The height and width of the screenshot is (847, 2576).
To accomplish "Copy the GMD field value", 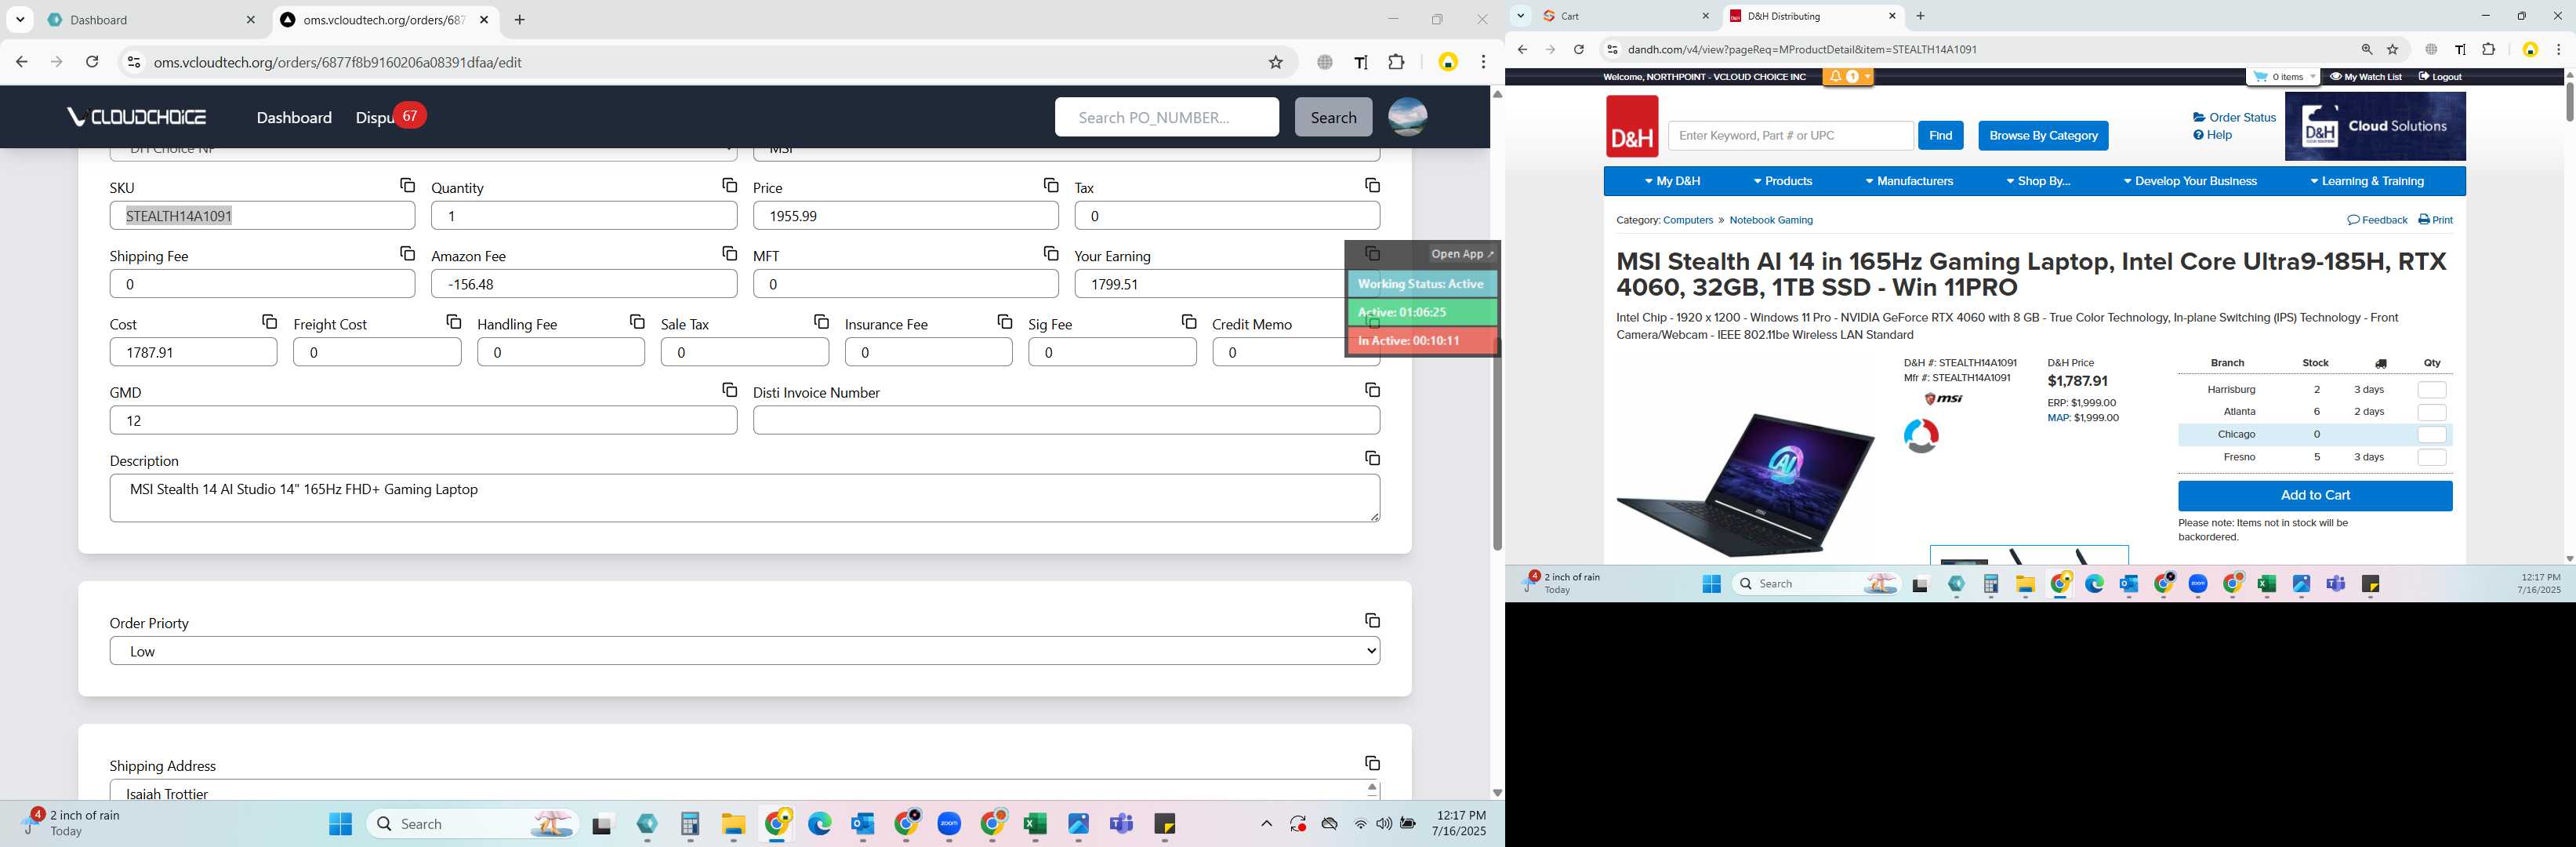I will tap(729, 390).
